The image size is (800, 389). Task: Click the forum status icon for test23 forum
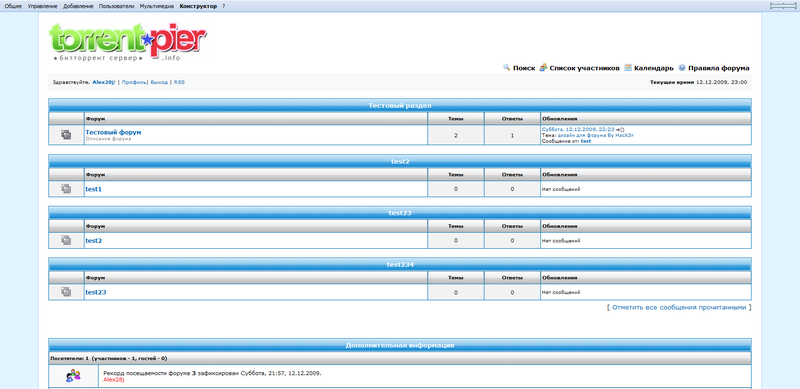point(66,292)
